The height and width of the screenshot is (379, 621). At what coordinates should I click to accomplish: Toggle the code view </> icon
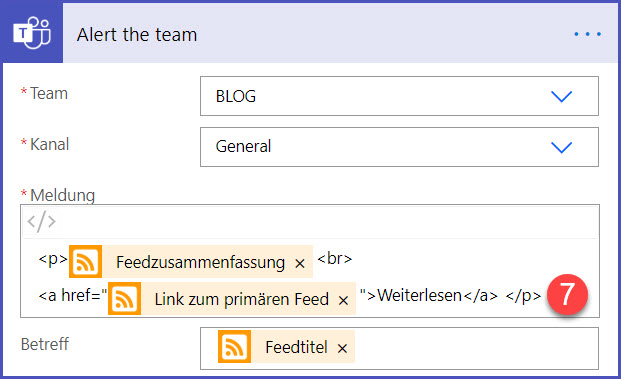pyautogui.click(x=41, y=221)
